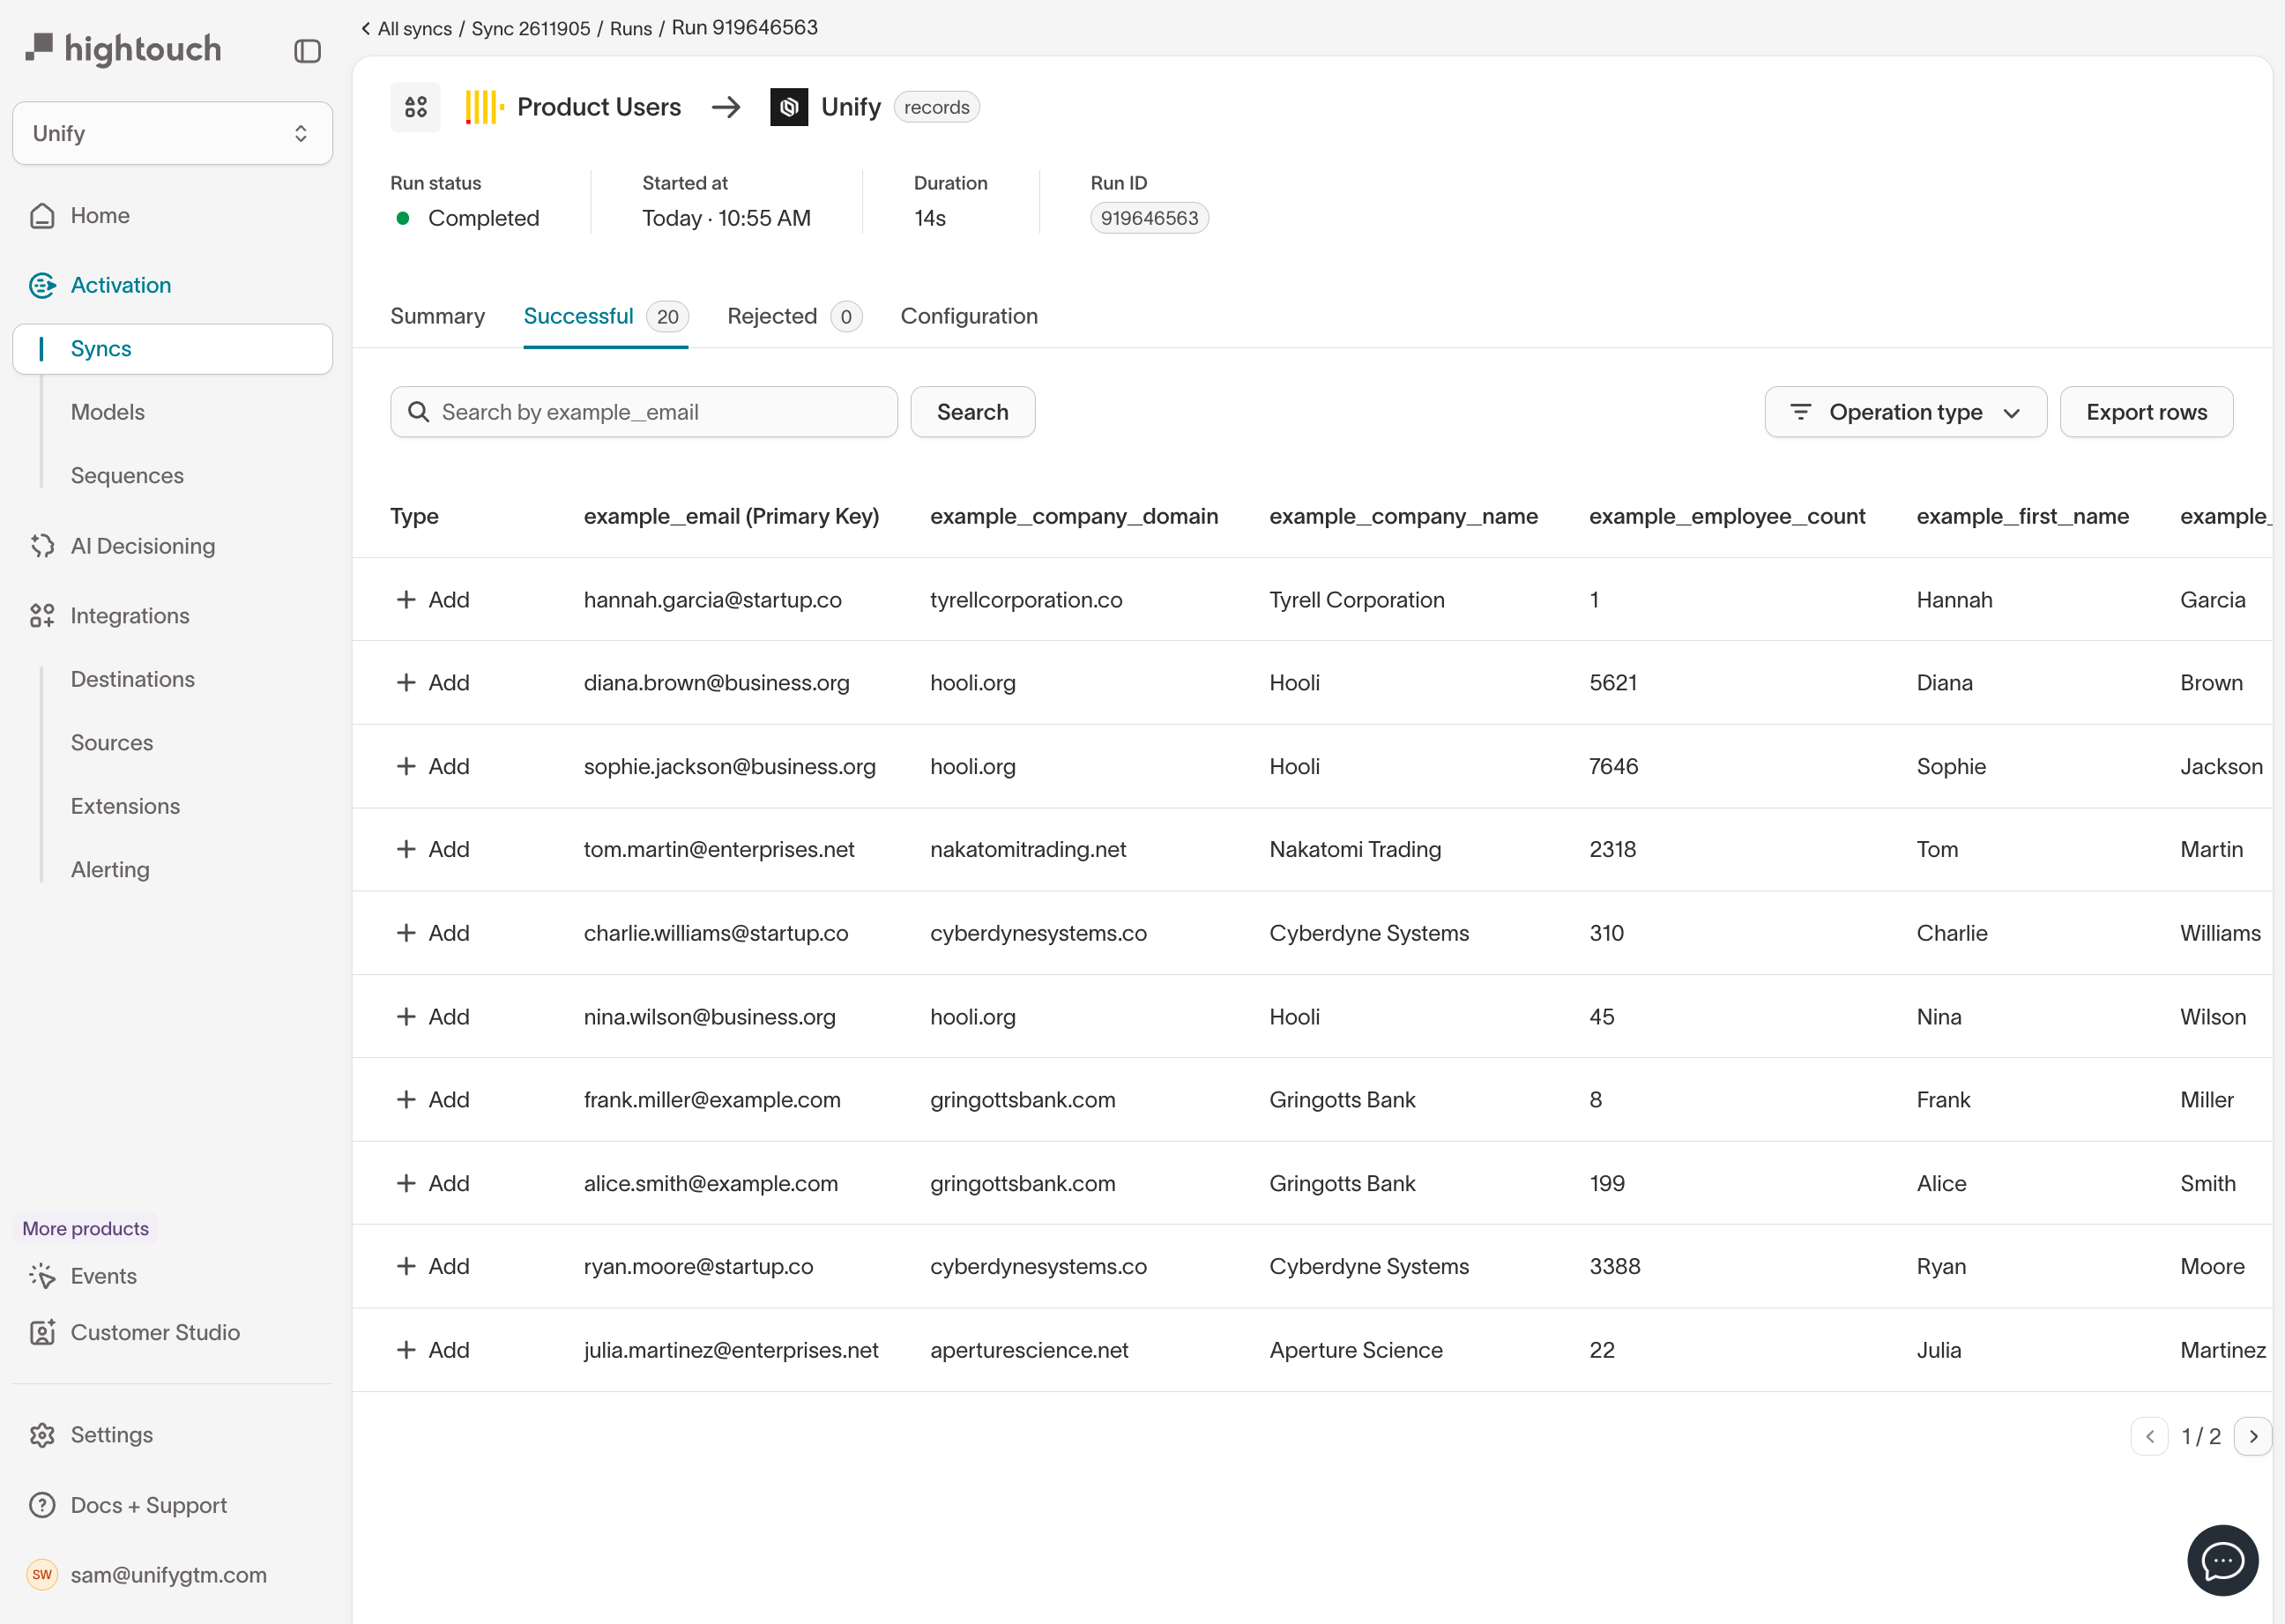Screen dimensions: 2285x1624
Task: Open AI Decisioning from sidebar
Action: point(142,546)
